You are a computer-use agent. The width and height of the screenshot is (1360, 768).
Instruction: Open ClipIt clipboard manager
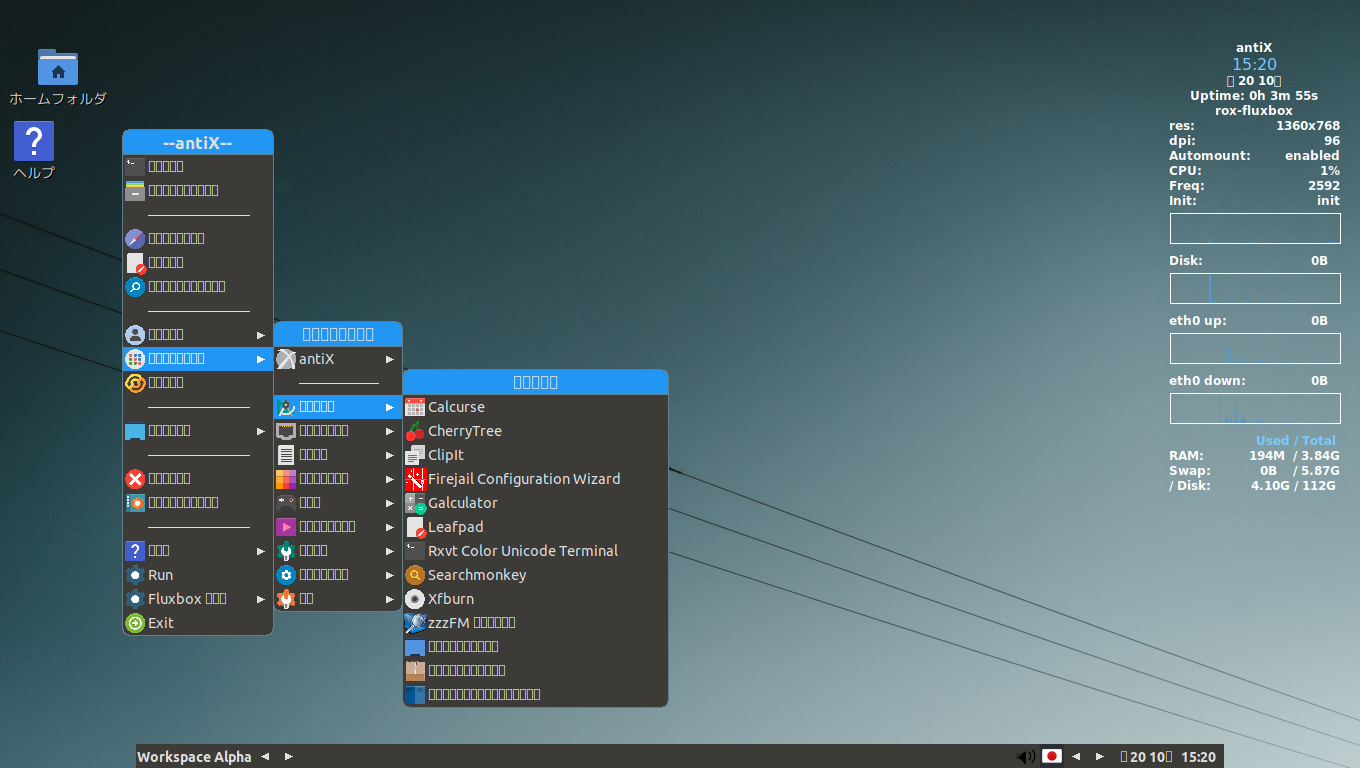pos(535,455)
